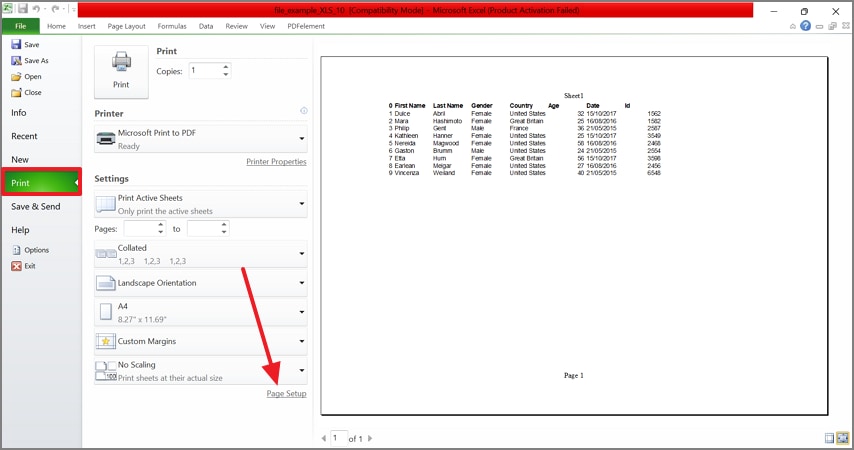Expand the Print Active Sheets dropdown
Screen dimensions: 854x450
(200, 204)
